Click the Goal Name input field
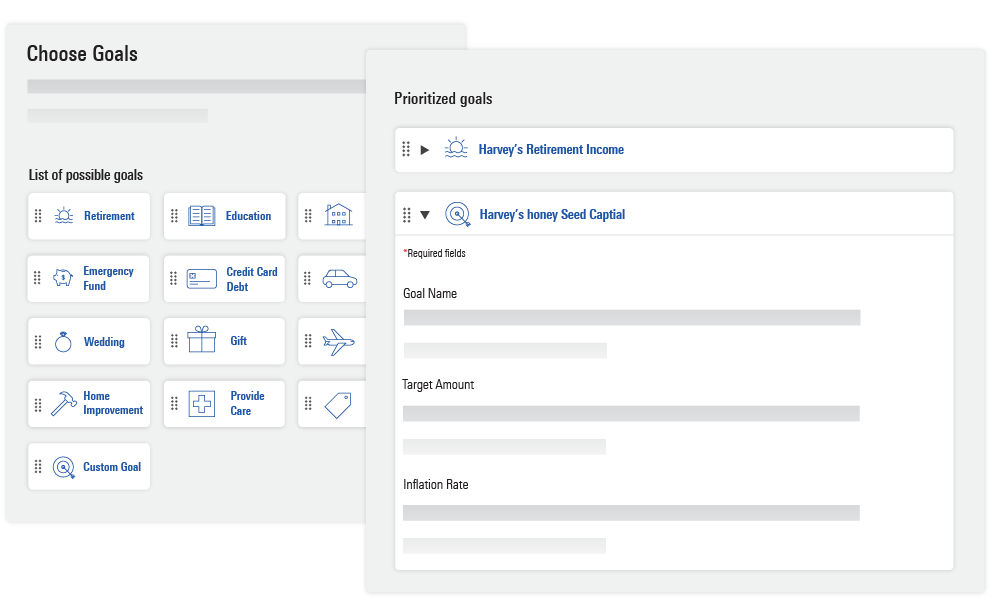This screenshot has height=601, width=1000. pyautogui.click(x=631, y=317)
